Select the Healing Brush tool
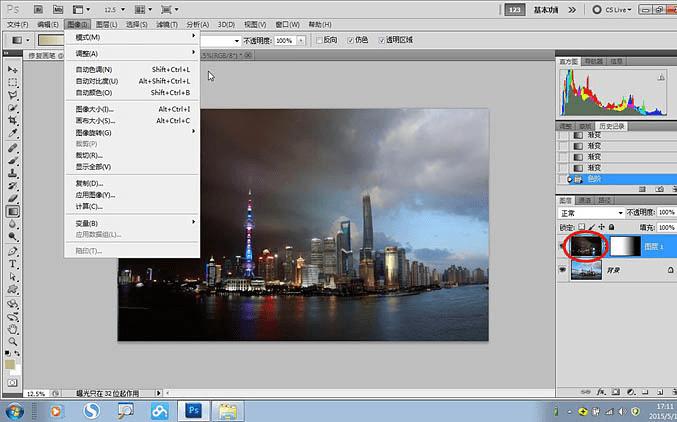 [13, 148]
